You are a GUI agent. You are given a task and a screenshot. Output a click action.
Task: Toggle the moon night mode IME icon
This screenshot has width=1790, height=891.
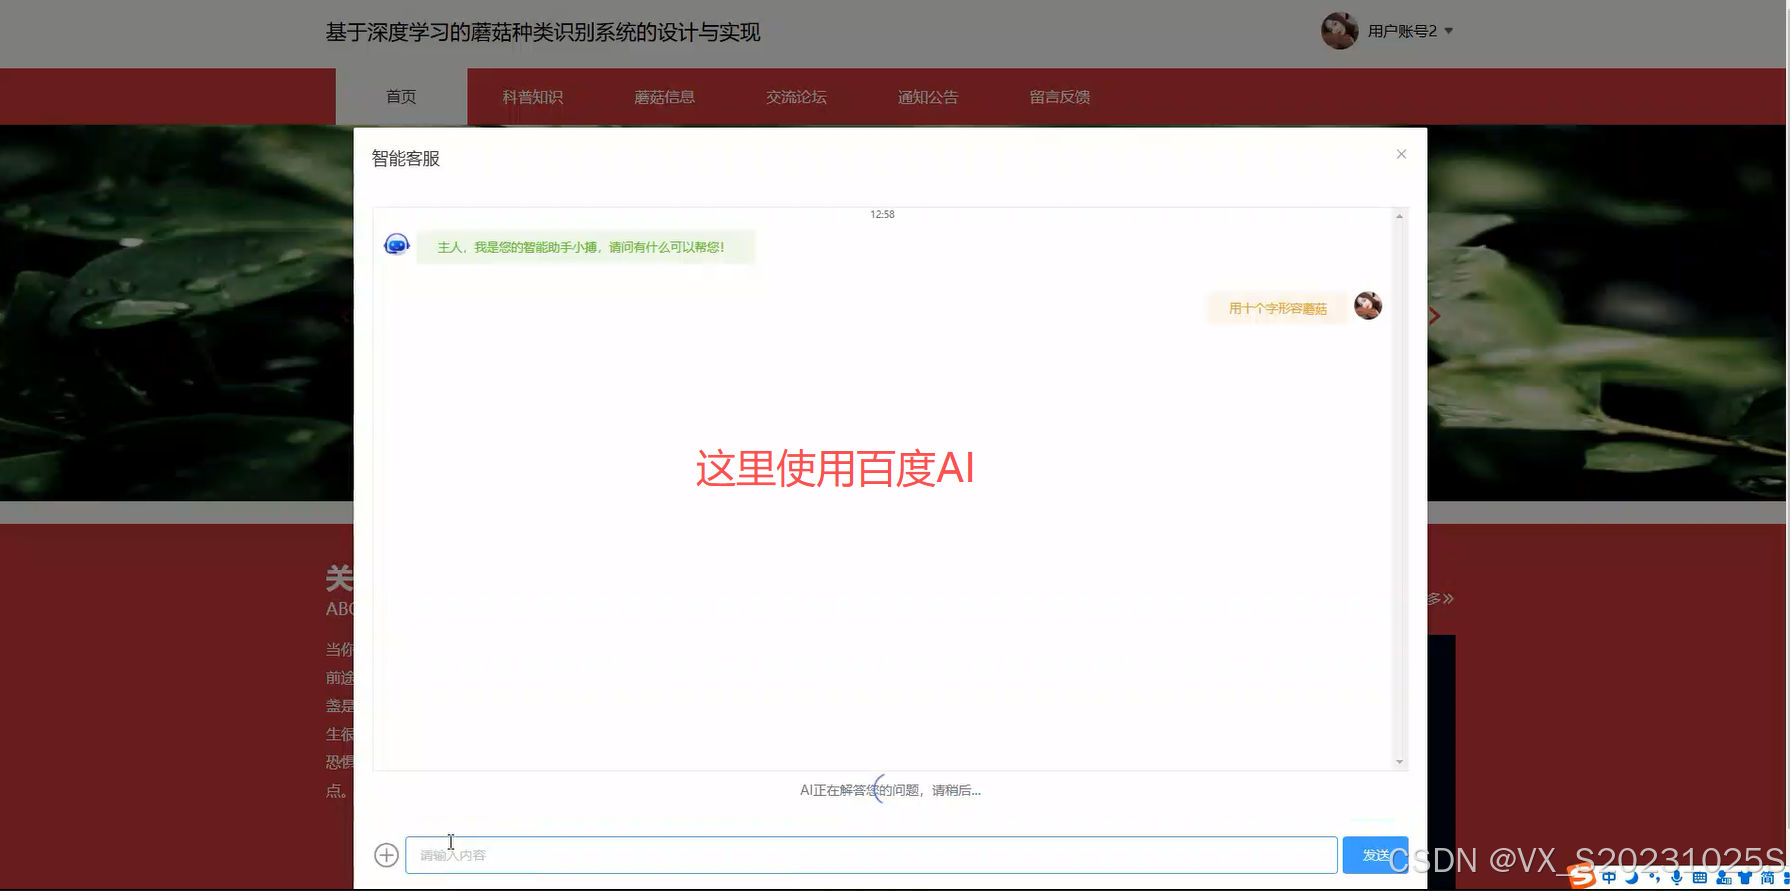[x=1632, y=877]
